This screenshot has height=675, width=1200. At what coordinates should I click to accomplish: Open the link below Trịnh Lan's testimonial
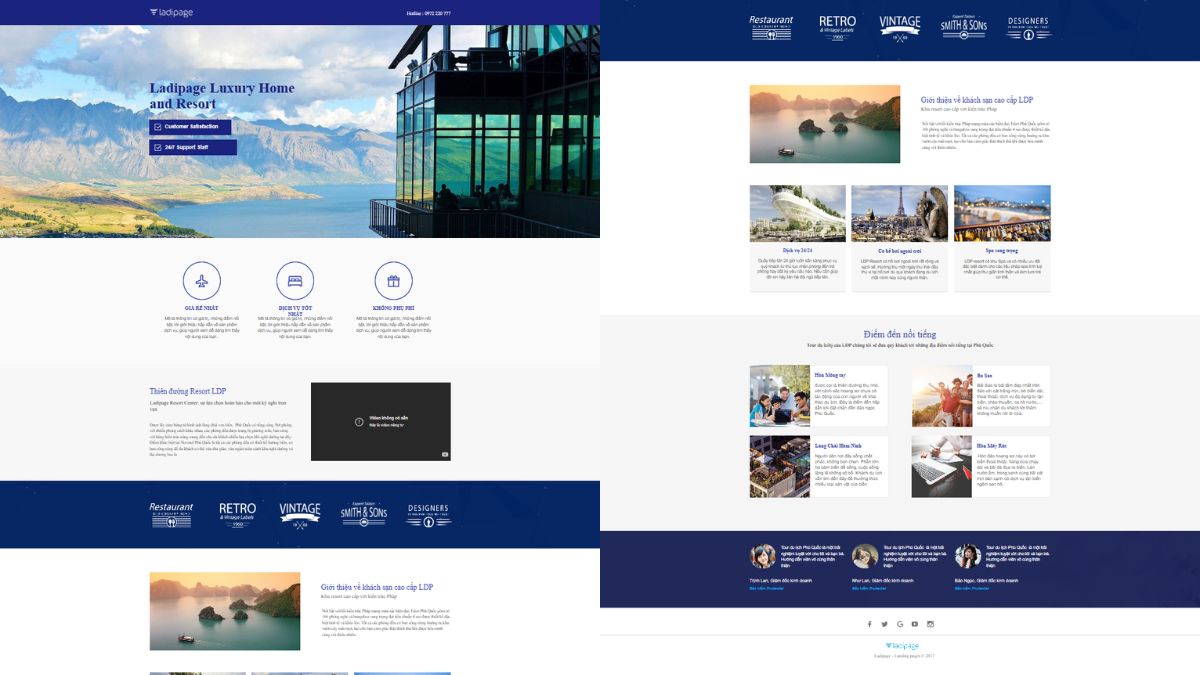tap(765, 588)
